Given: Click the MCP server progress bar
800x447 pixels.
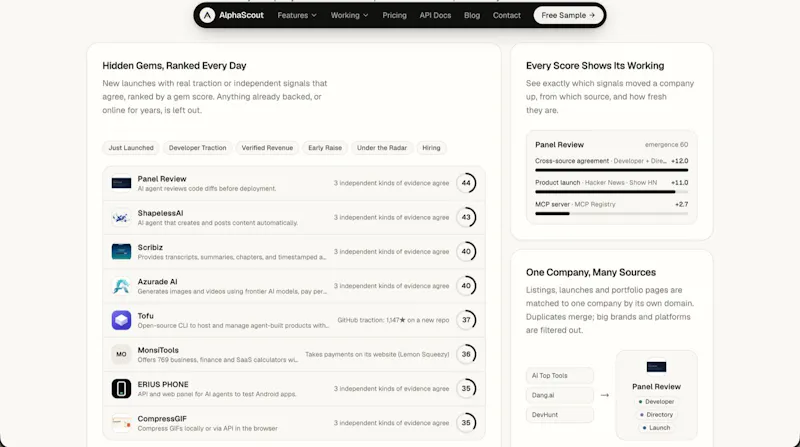Looking at the screenshot, I should click(611, 214).
